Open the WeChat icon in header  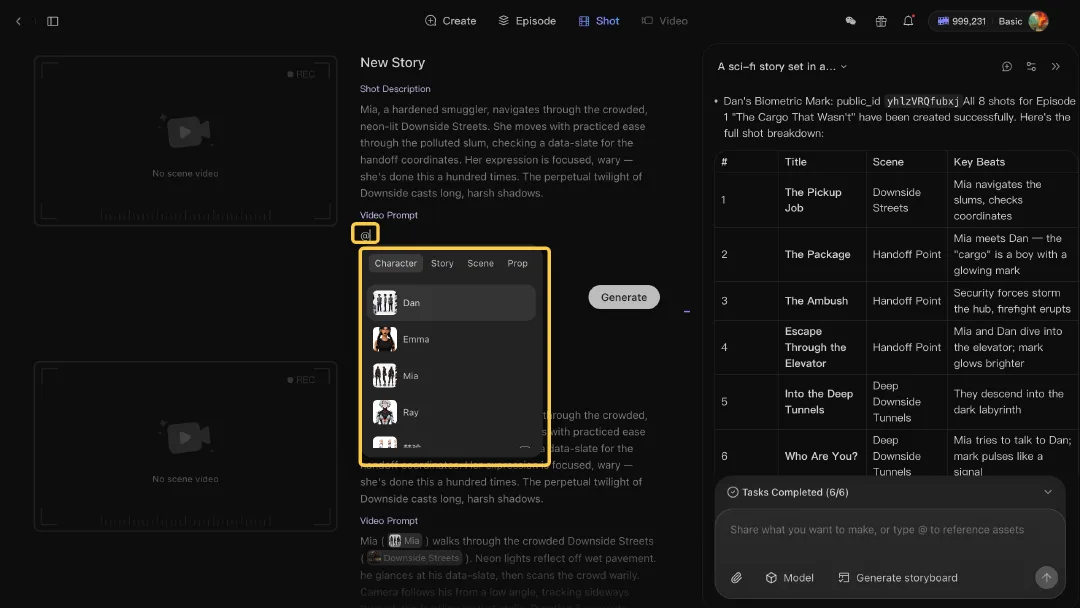tap(851, 21)
